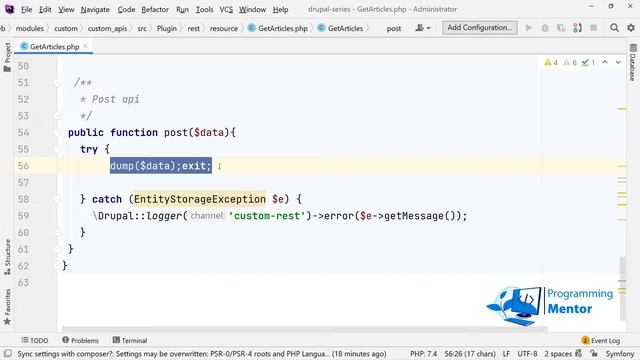
Task: Open the VCS menu
Action: click(x=226, y=9)
